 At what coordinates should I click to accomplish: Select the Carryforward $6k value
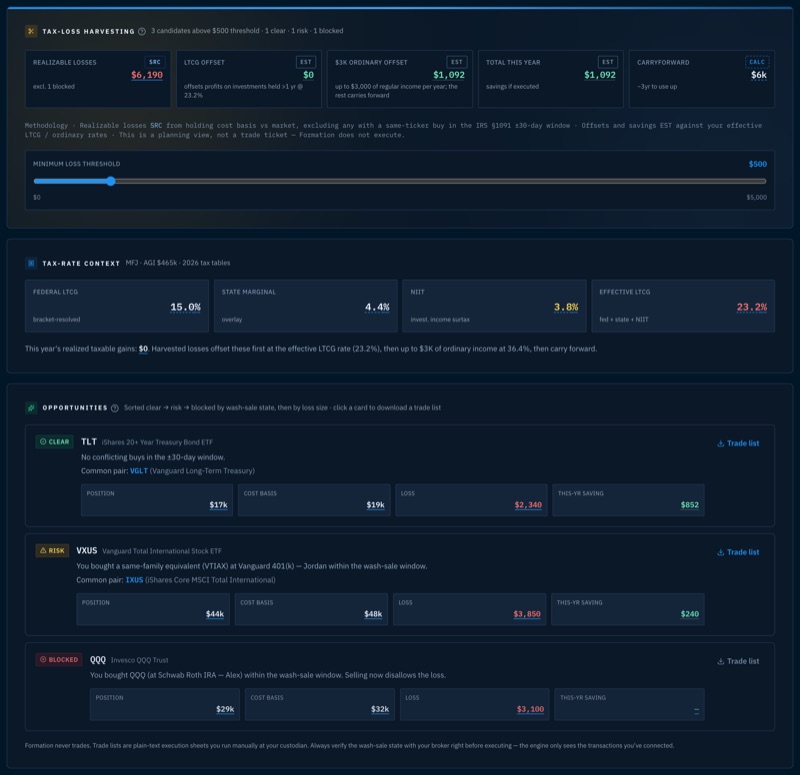point(759,75)
